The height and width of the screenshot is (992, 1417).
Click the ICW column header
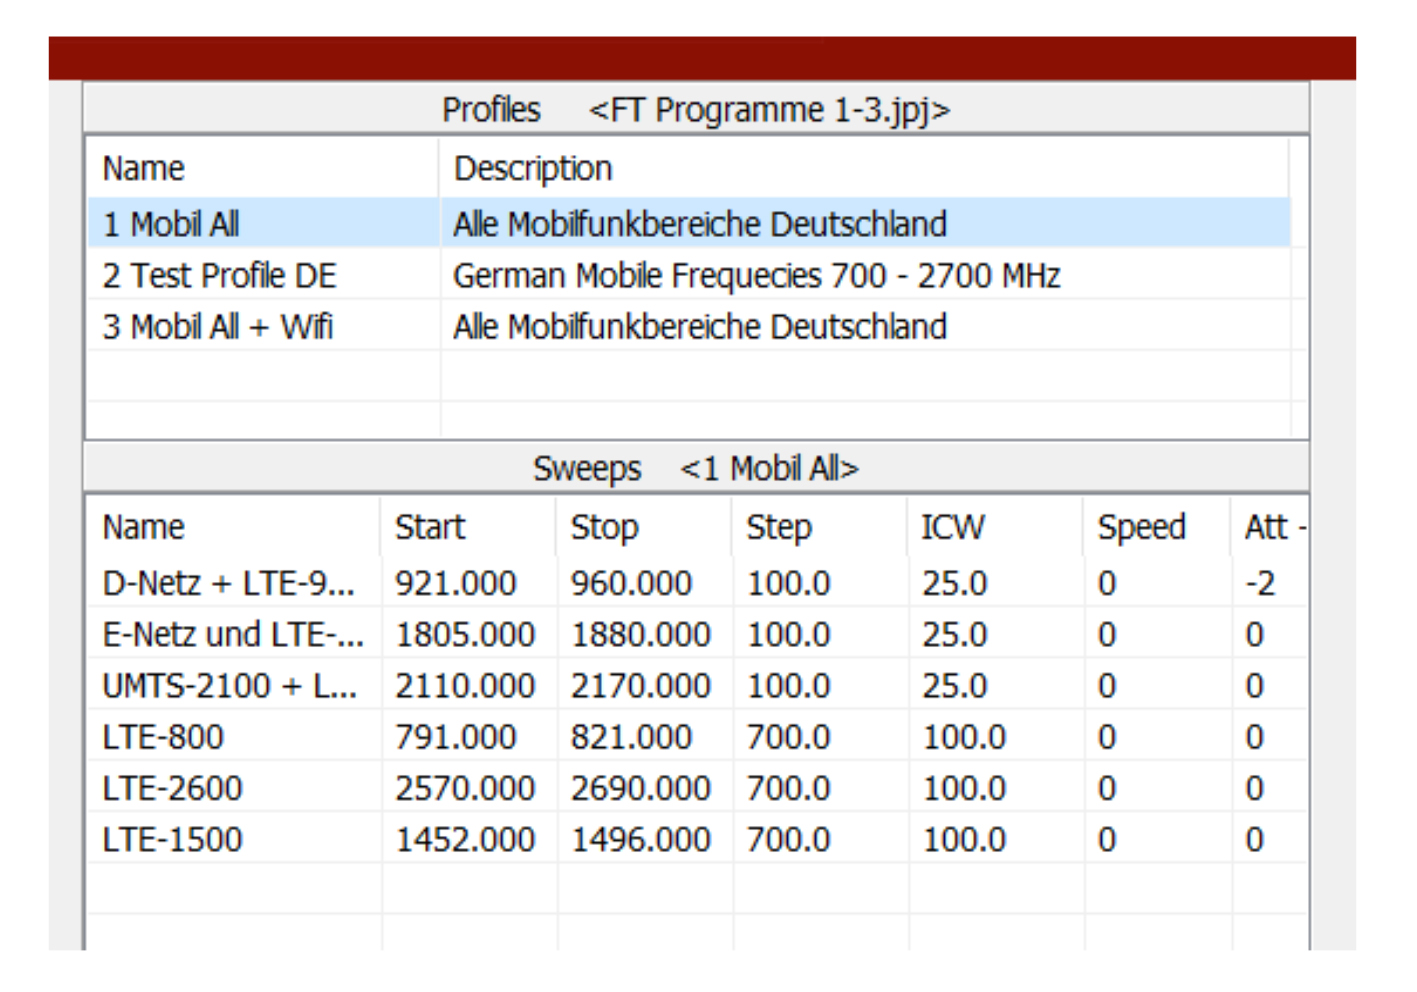tap(952, 527)
